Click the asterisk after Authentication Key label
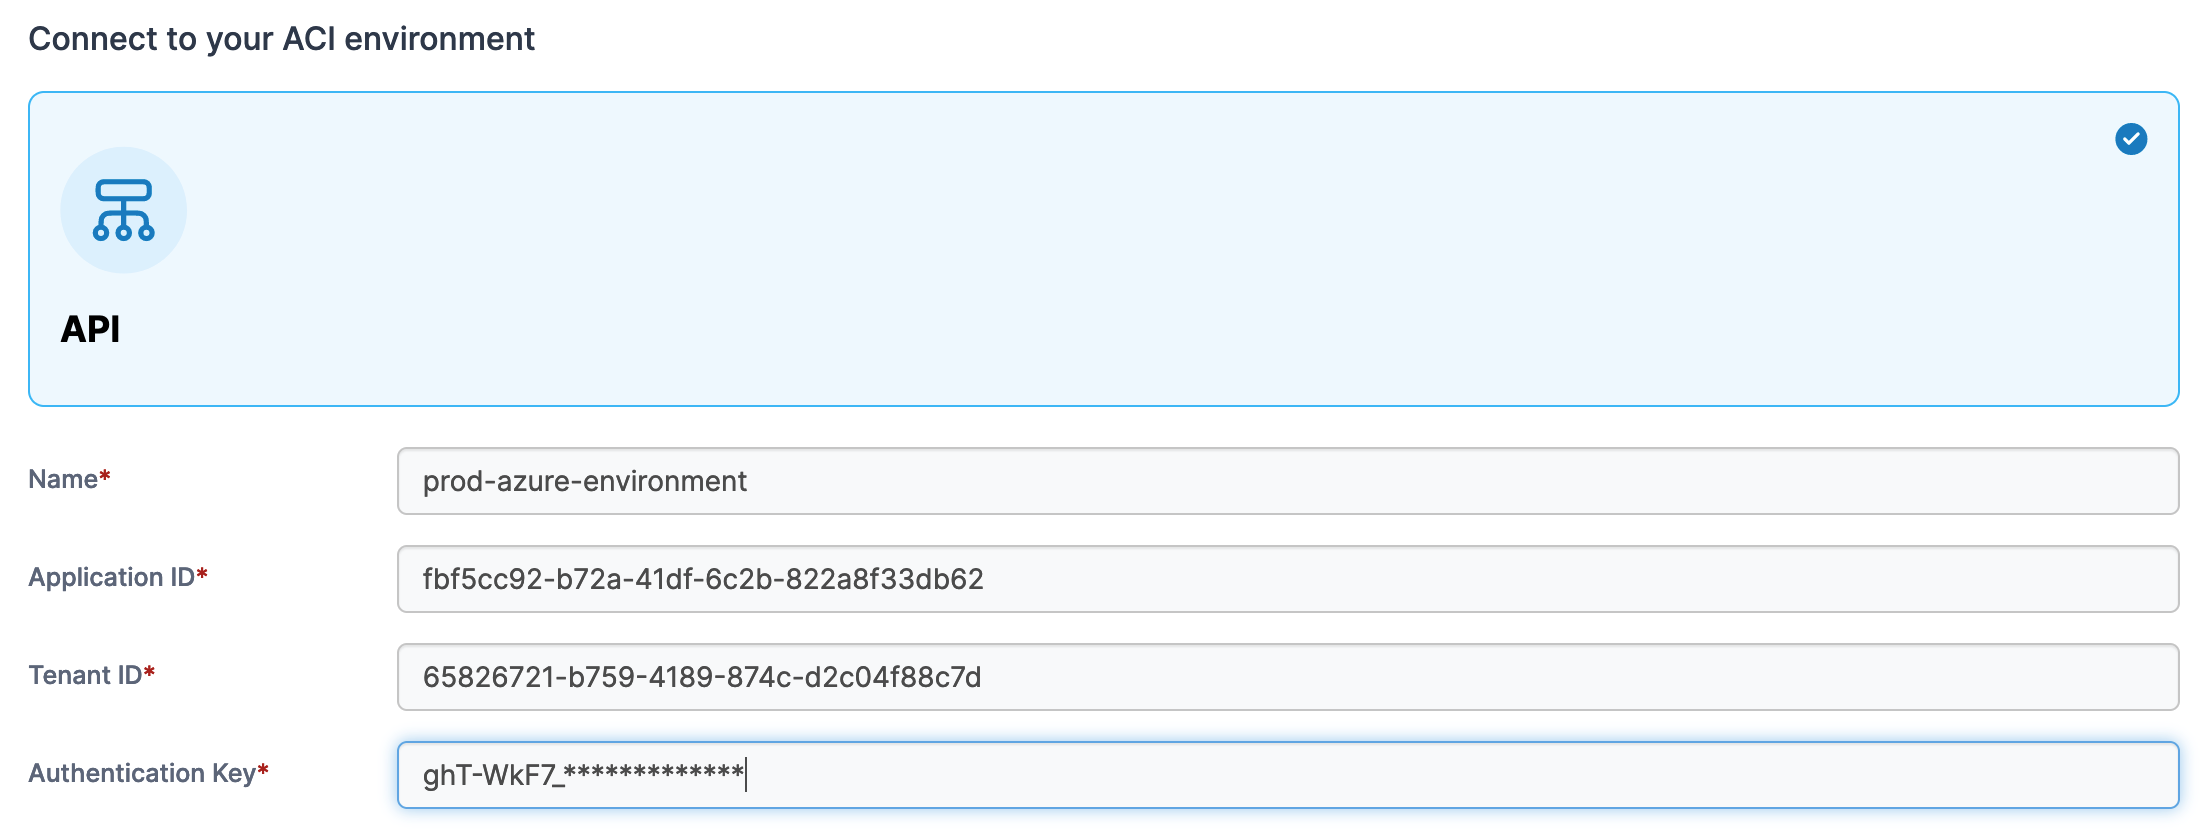This screenshot has width=2206, height=840. pyautogui.click(x=263, y=770)
